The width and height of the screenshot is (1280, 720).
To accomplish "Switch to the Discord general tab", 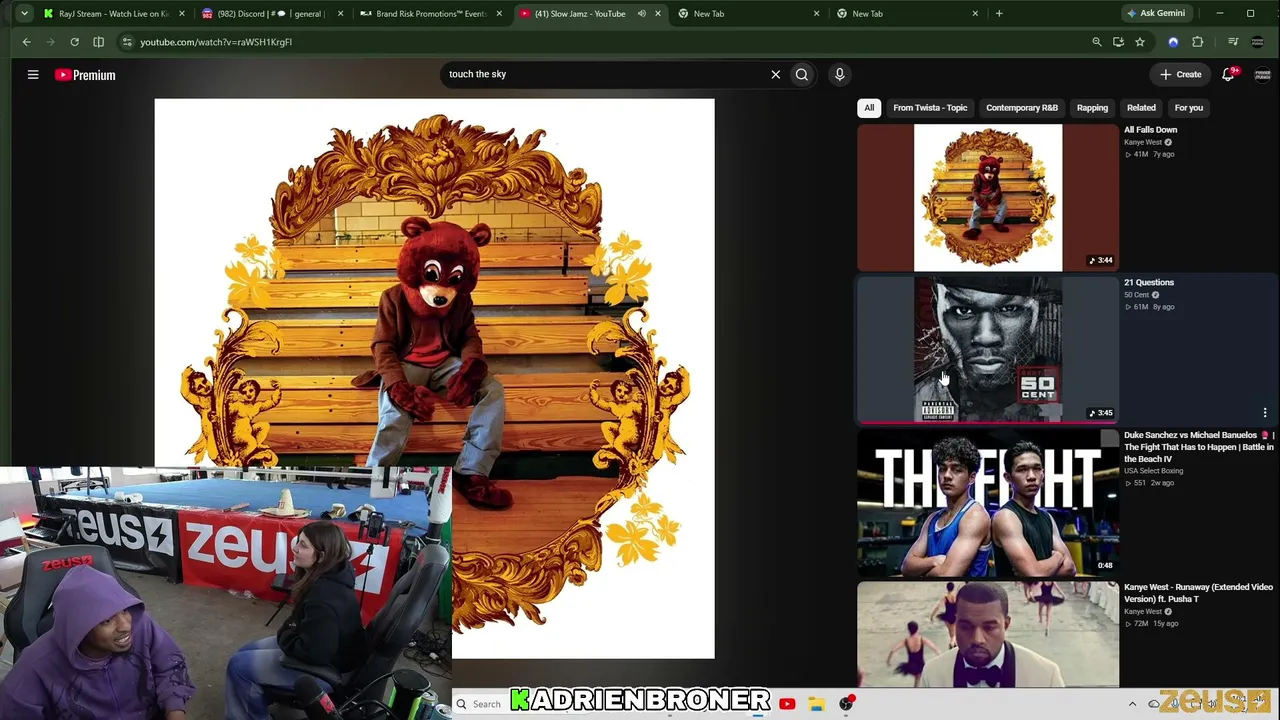I will (x=273, y=14).
